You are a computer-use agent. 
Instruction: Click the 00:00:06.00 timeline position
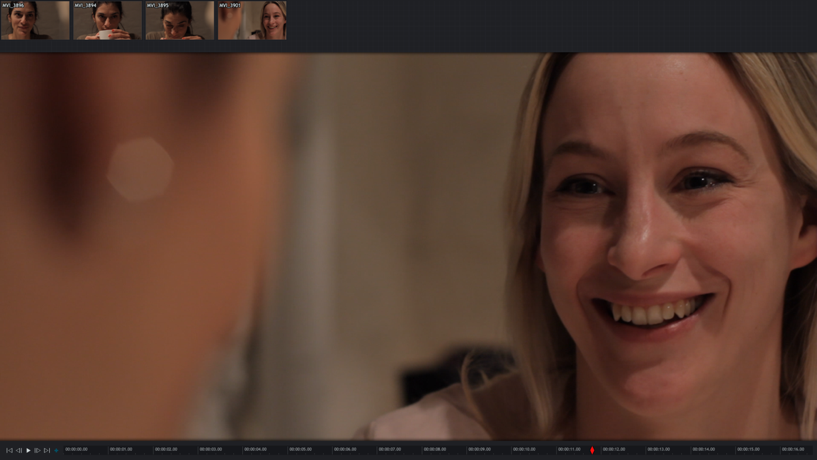point(345,450)
